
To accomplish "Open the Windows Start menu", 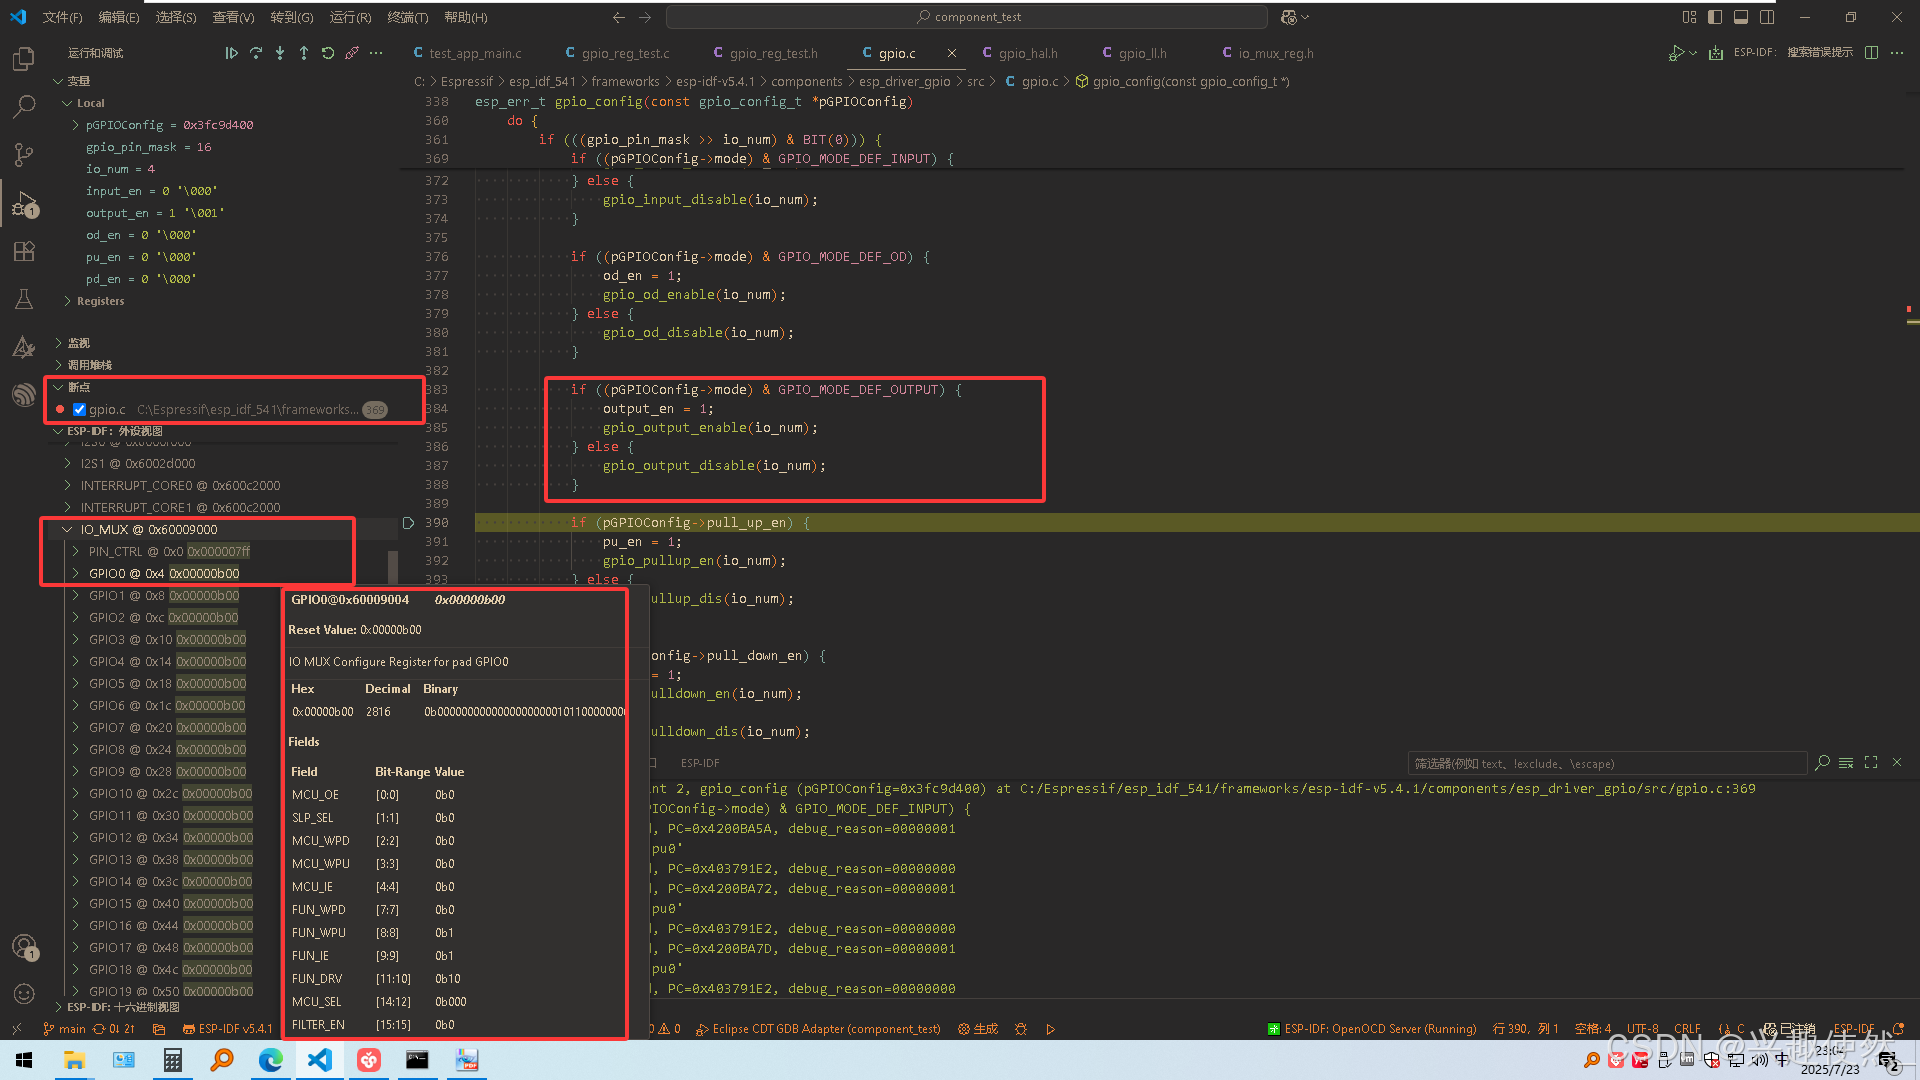I will point(24,1060).
